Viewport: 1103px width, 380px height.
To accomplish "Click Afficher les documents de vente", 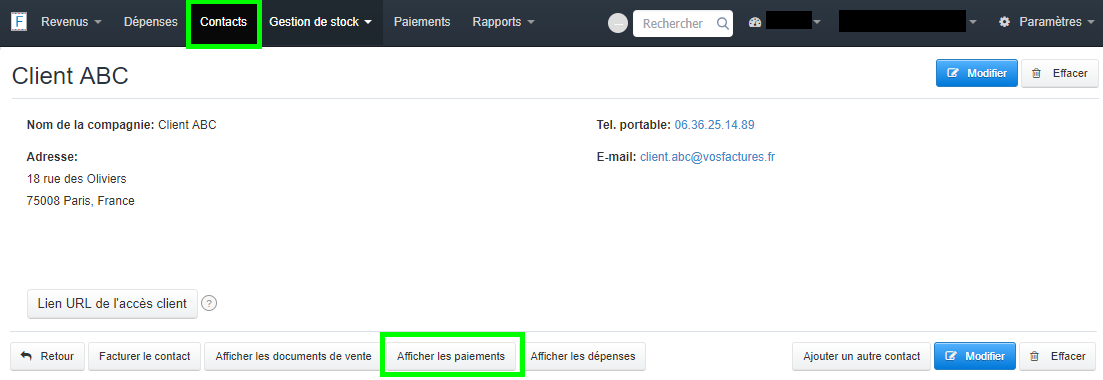I will point(293,356).
